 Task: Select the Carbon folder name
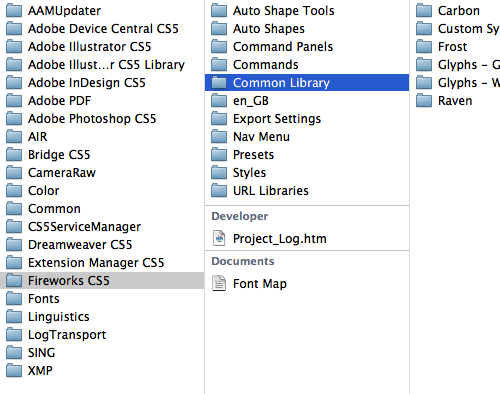459,11
